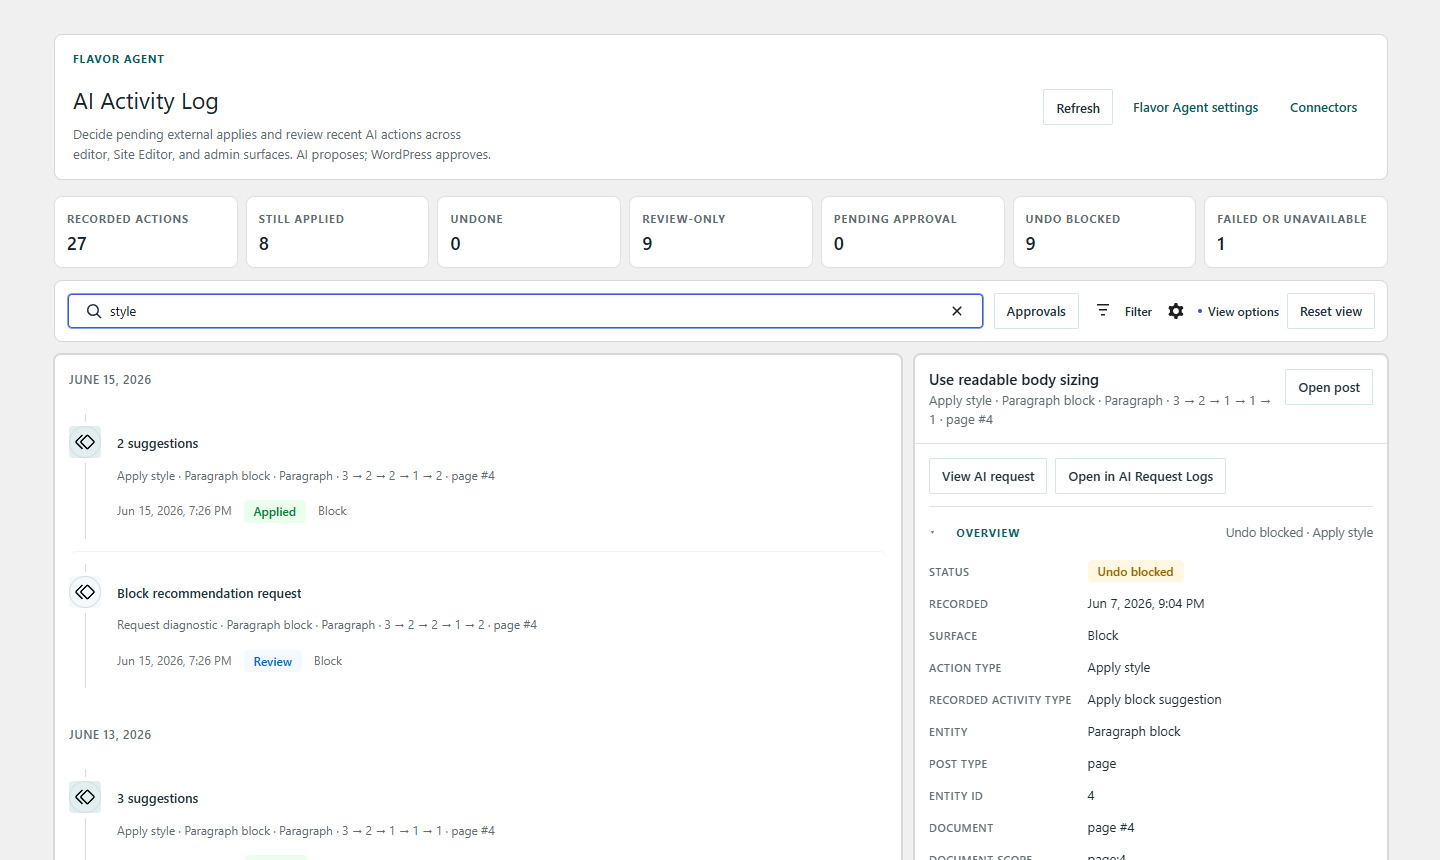Focus the search field containing style
Viewport: 1440px width, 860px height.
pos(525,311)
